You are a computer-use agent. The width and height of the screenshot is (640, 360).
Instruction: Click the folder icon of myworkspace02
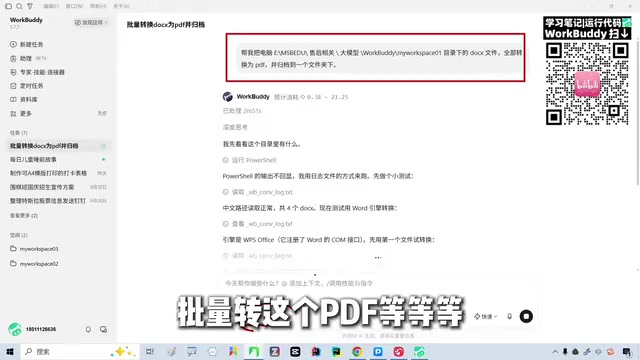tap(13, 264)
